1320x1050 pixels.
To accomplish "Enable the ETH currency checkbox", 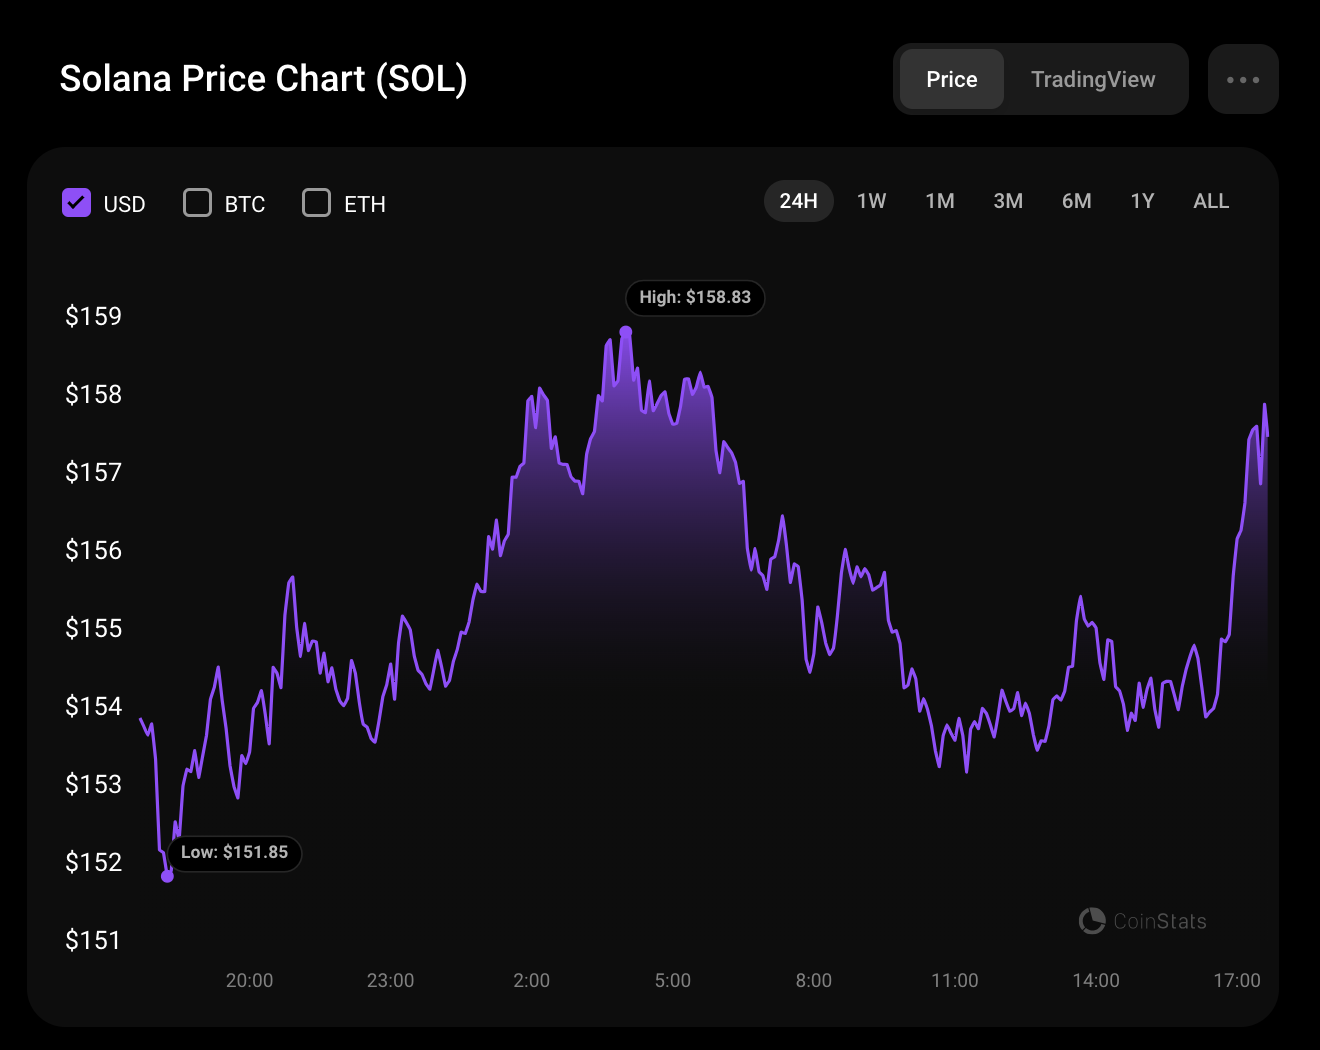I will pos(317,203).
